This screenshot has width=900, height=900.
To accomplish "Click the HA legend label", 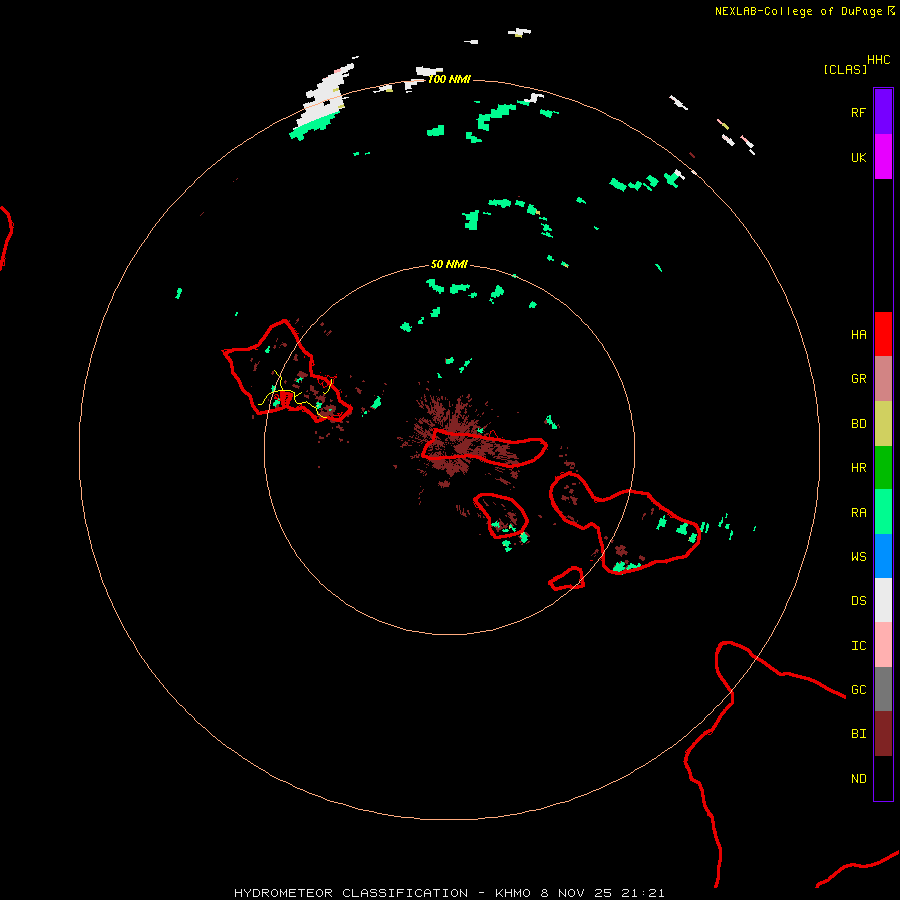I will tap(858, 334).
